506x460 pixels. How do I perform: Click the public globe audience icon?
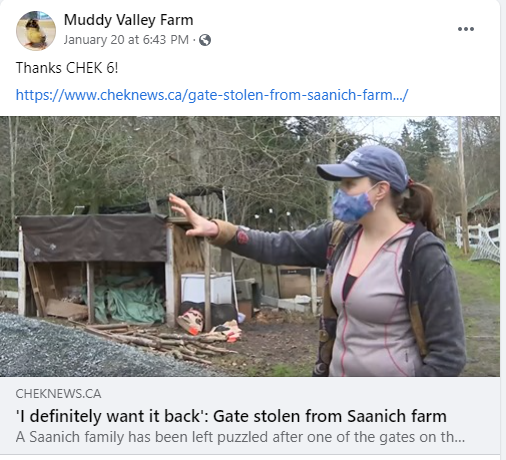point(205,40)
